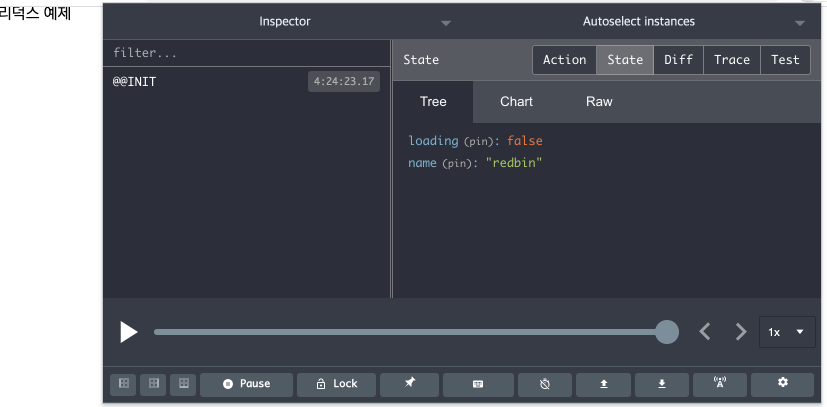This screenshot has height=407, width=827.
Task: Focus the filter... input field
Action: (x=247, y=53)
